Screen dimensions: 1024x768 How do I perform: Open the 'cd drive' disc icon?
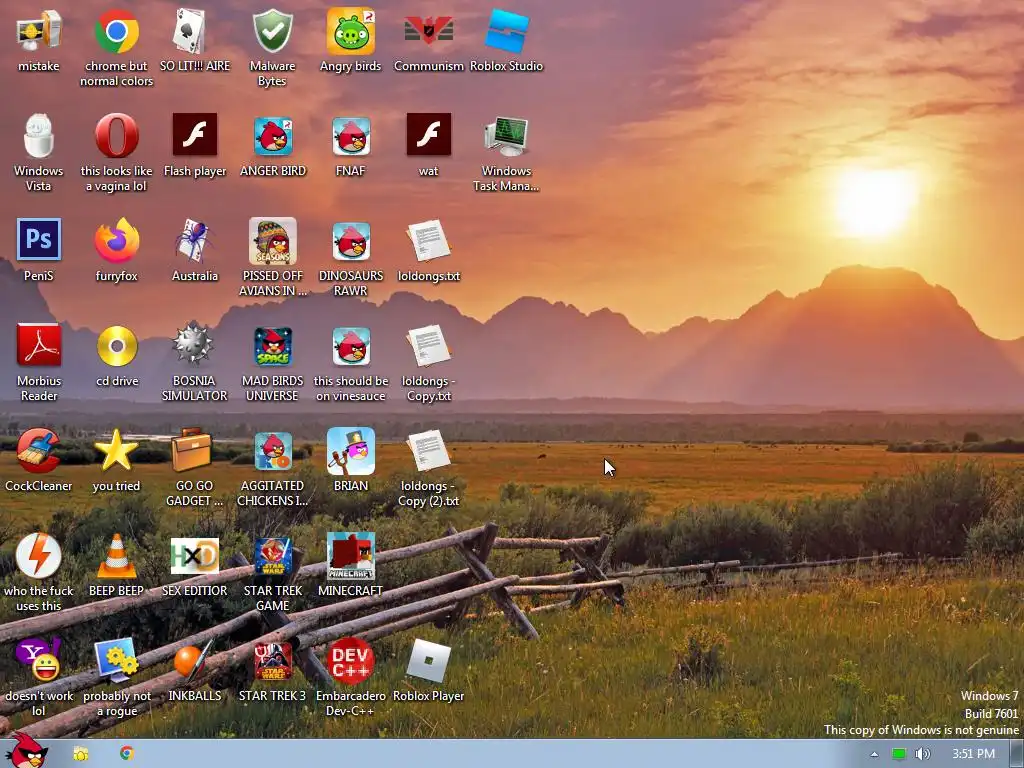click(x=116, y=345)
